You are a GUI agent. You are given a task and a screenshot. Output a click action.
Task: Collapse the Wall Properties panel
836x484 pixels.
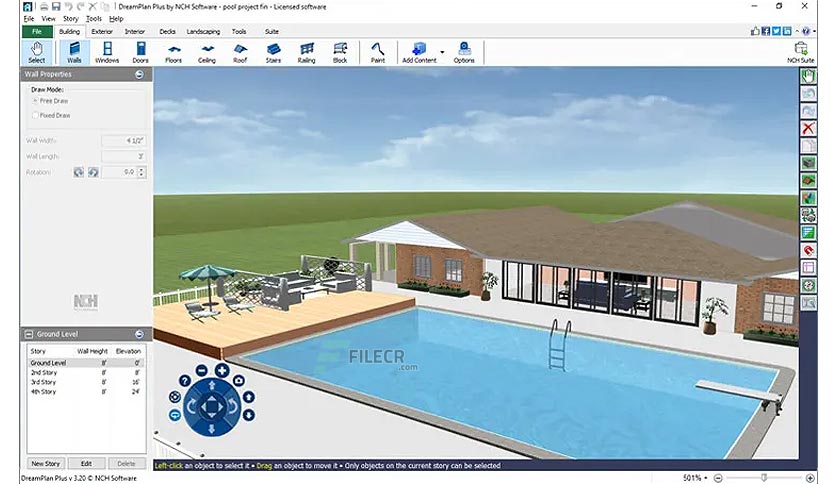click(139, 75)
